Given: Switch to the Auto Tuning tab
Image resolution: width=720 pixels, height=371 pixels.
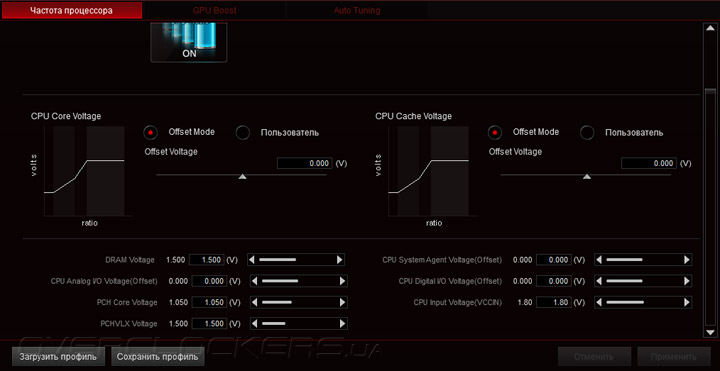Looking at the screenshot, I should click(357, 11).
